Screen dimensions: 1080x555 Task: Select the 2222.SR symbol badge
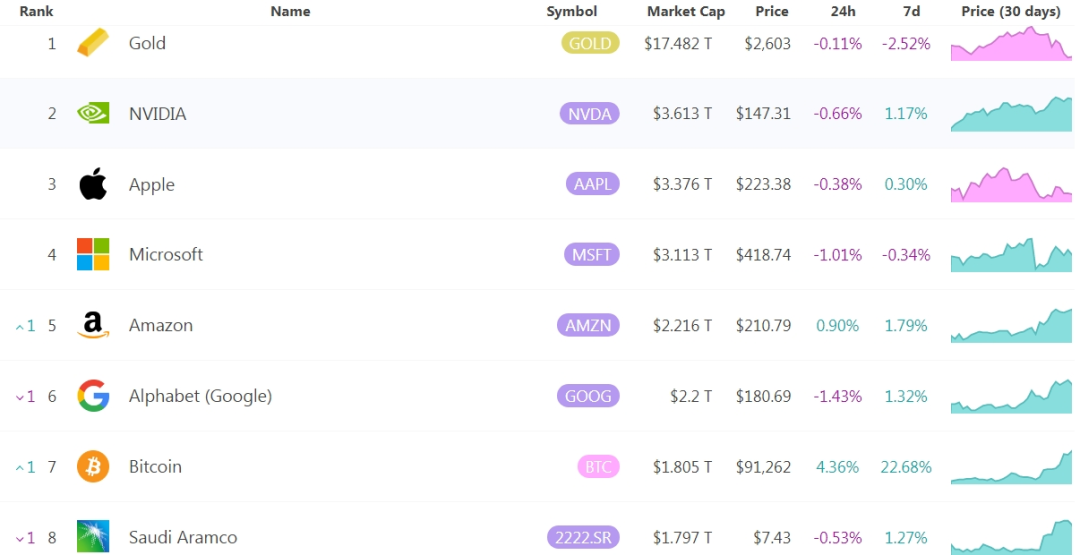(x=583, y=537)
